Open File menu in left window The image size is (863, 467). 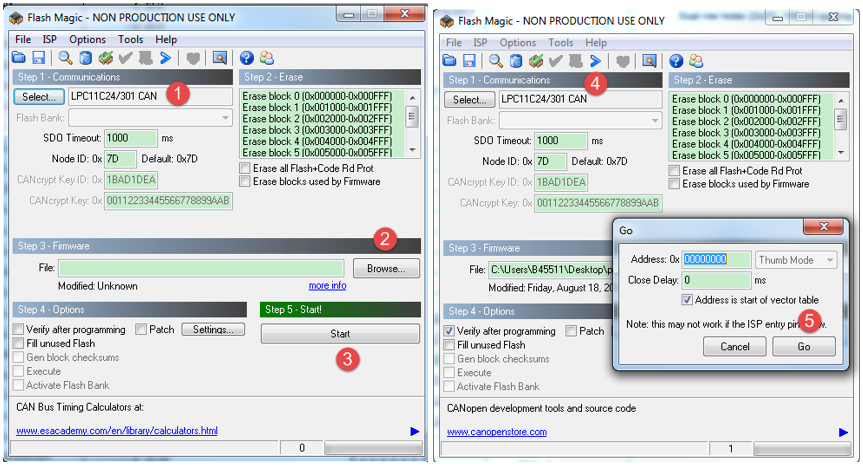pos(23,39)
